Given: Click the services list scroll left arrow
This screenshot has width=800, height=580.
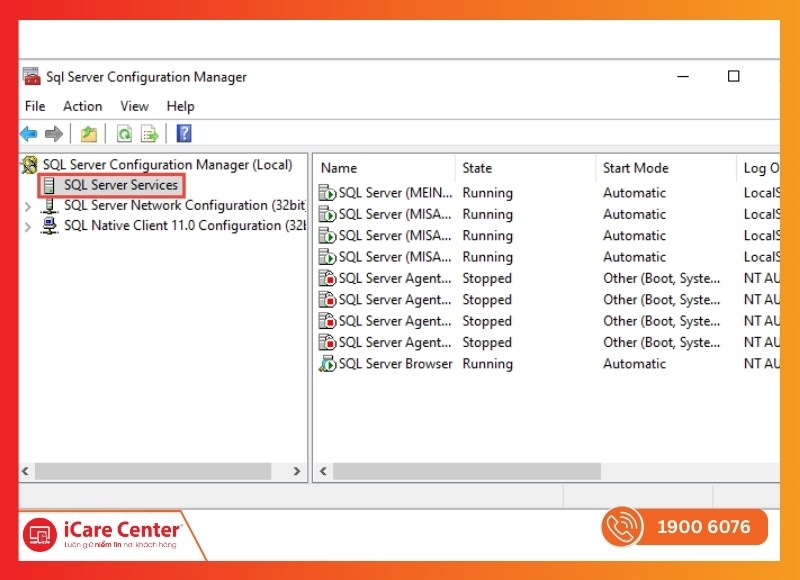Looking at the screenshot, I should (x=323, y=471).
